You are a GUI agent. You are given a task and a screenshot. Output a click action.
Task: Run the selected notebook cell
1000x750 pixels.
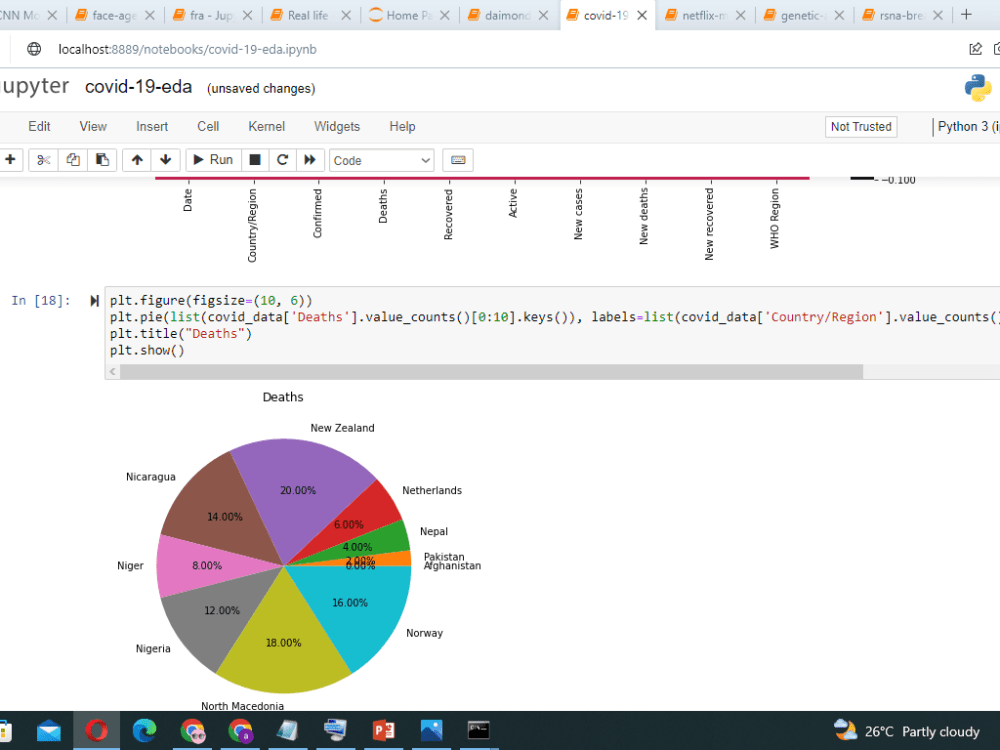point(213,160)
